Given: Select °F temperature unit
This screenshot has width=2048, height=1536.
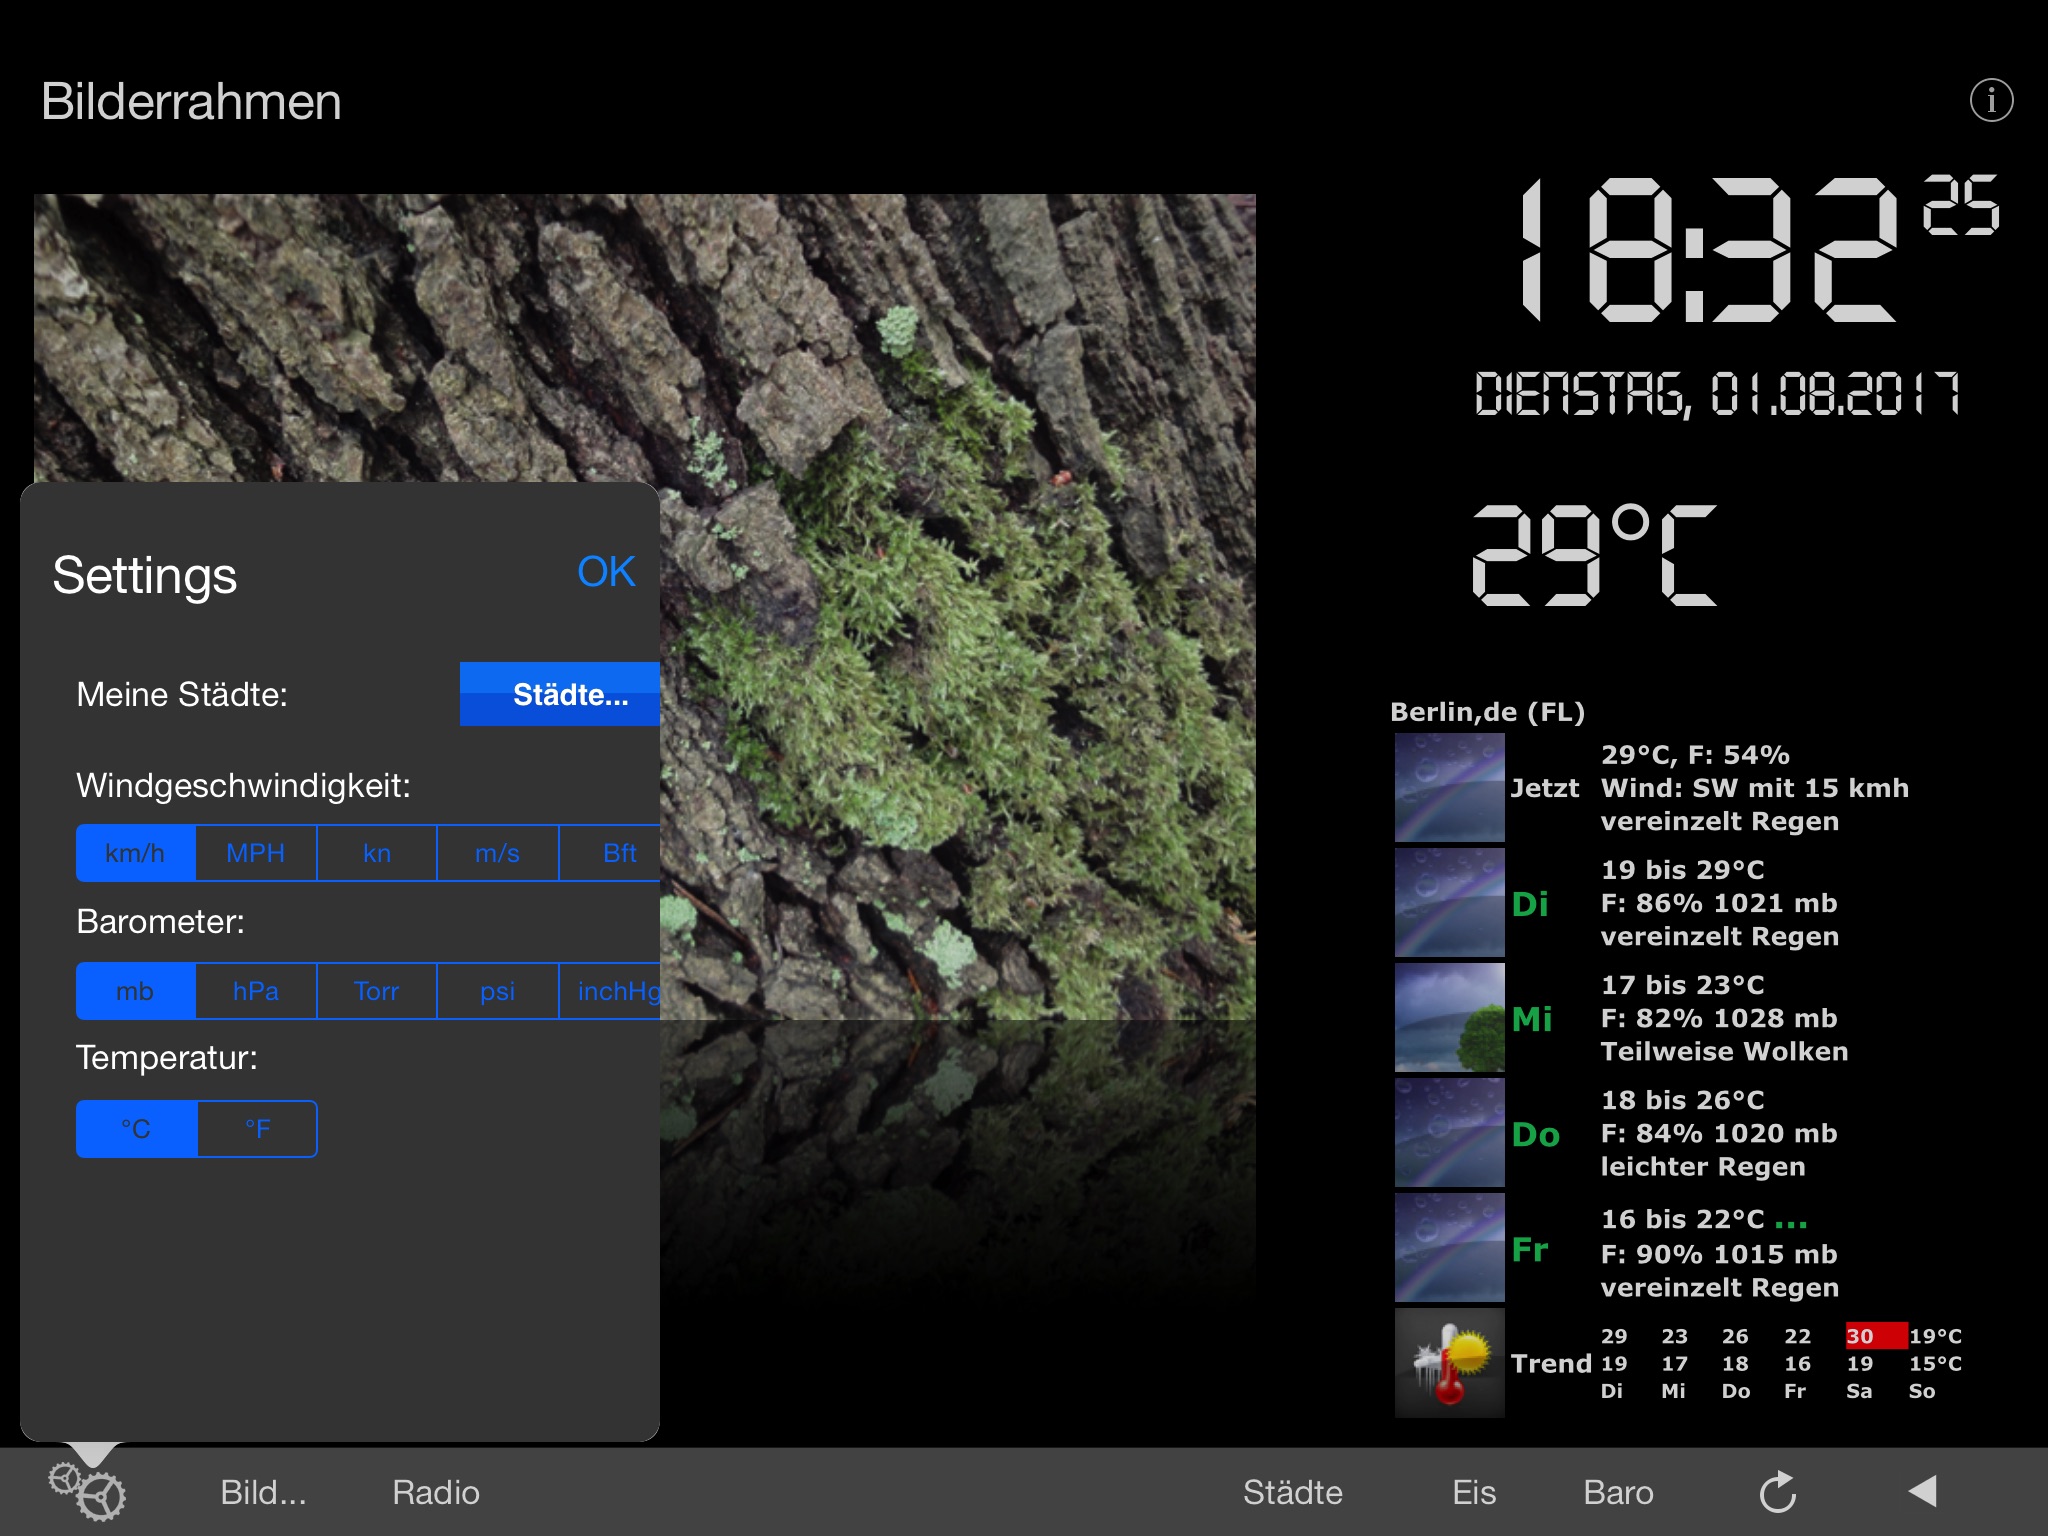Looking at the screenshot, I should click(258, 1129).
